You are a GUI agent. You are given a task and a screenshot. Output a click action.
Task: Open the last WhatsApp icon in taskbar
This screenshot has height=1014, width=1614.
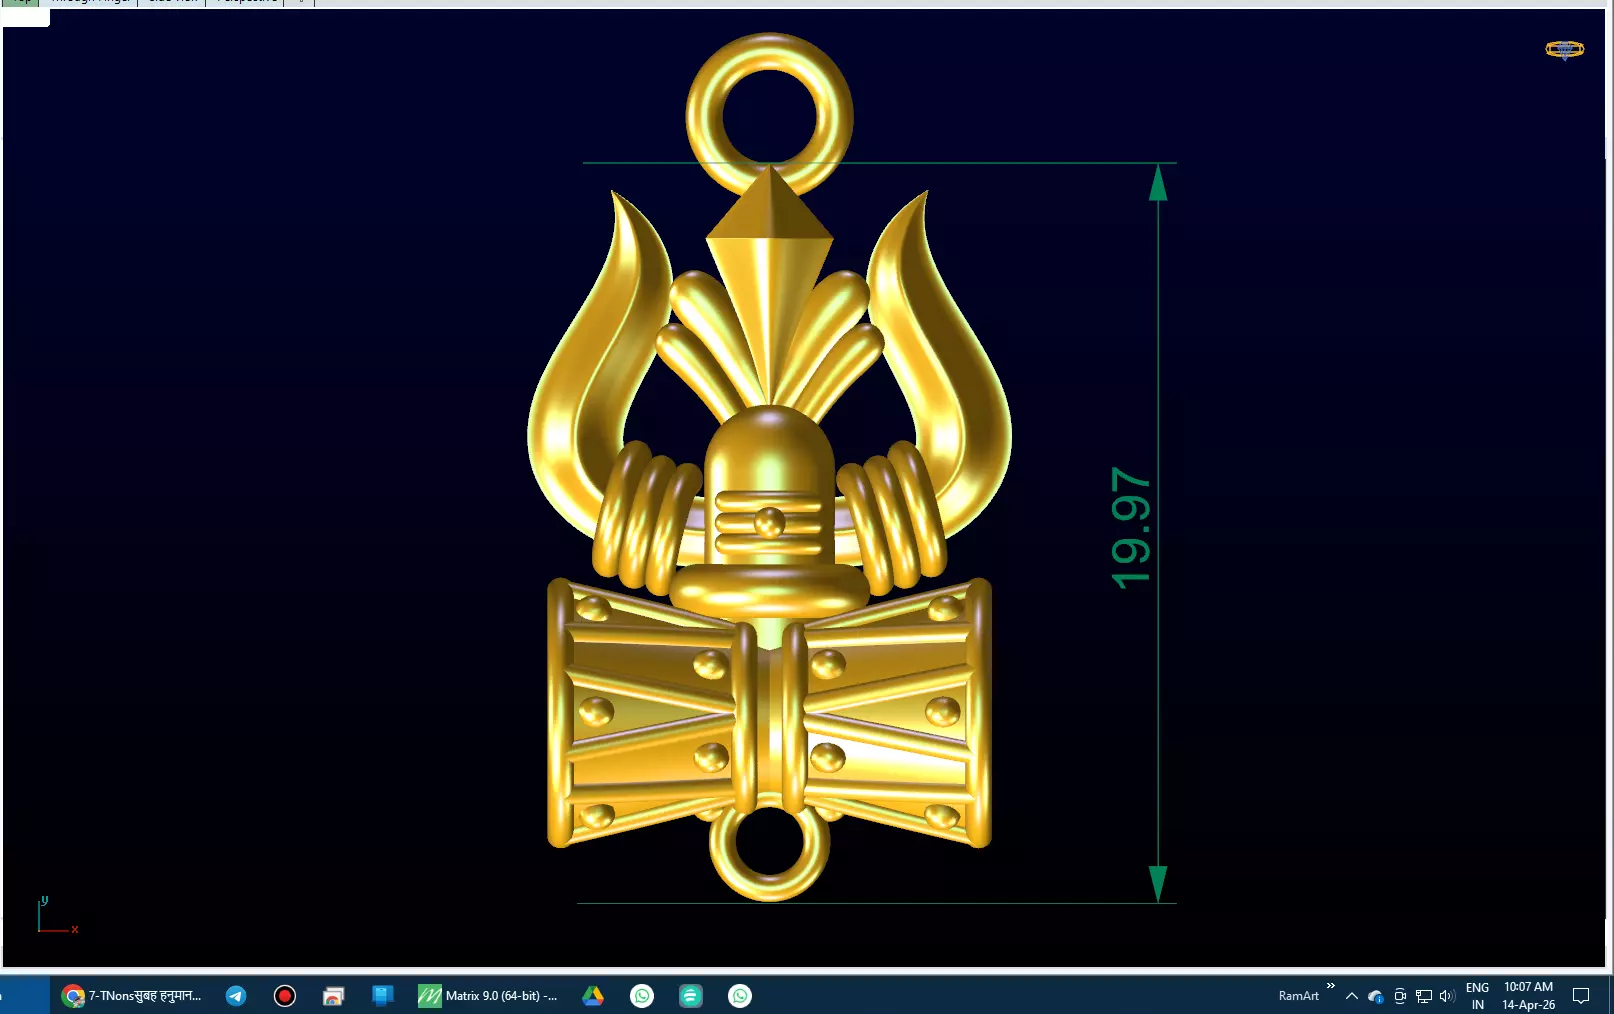740,995
